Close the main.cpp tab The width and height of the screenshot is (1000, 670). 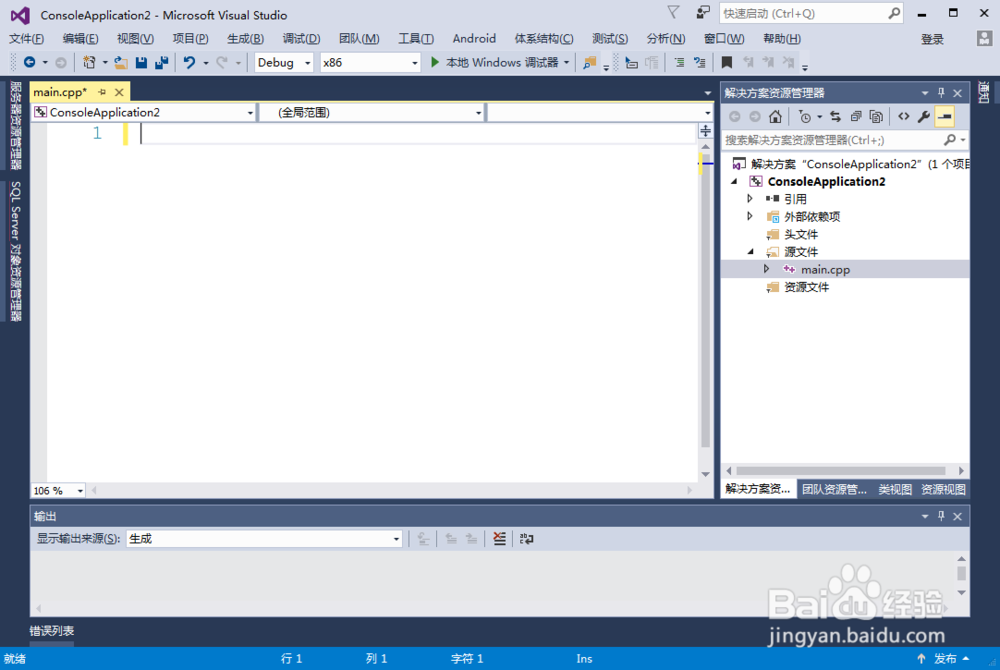[119, 92]
